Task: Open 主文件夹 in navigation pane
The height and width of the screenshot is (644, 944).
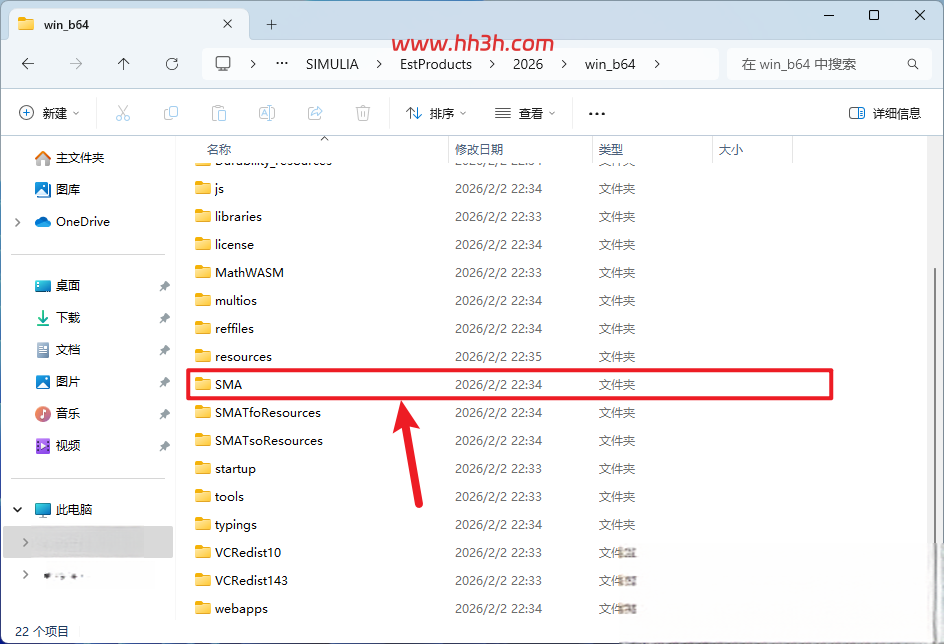Action: (69, 158)
